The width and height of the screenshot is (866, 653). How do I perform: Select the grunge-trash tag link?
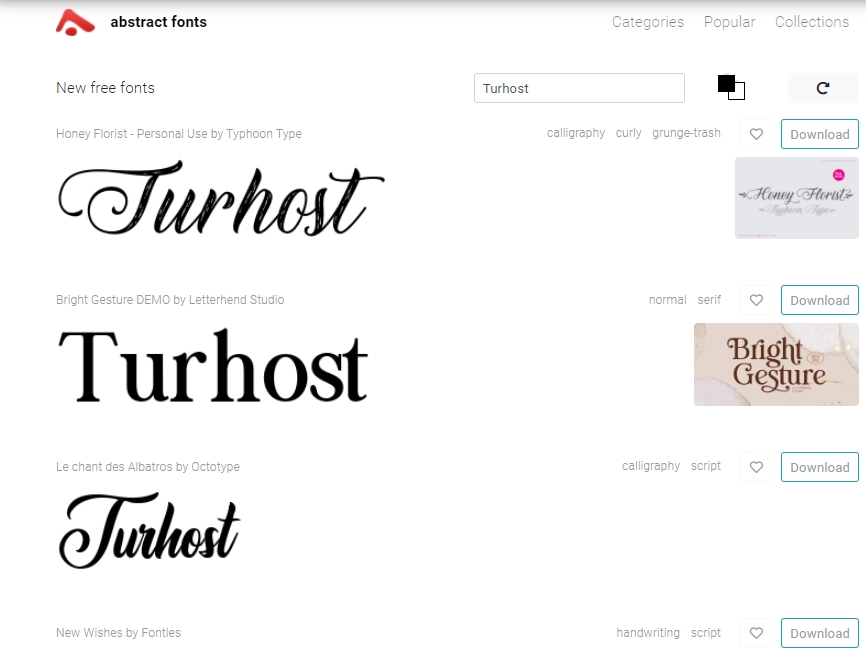tap(686, 133)
